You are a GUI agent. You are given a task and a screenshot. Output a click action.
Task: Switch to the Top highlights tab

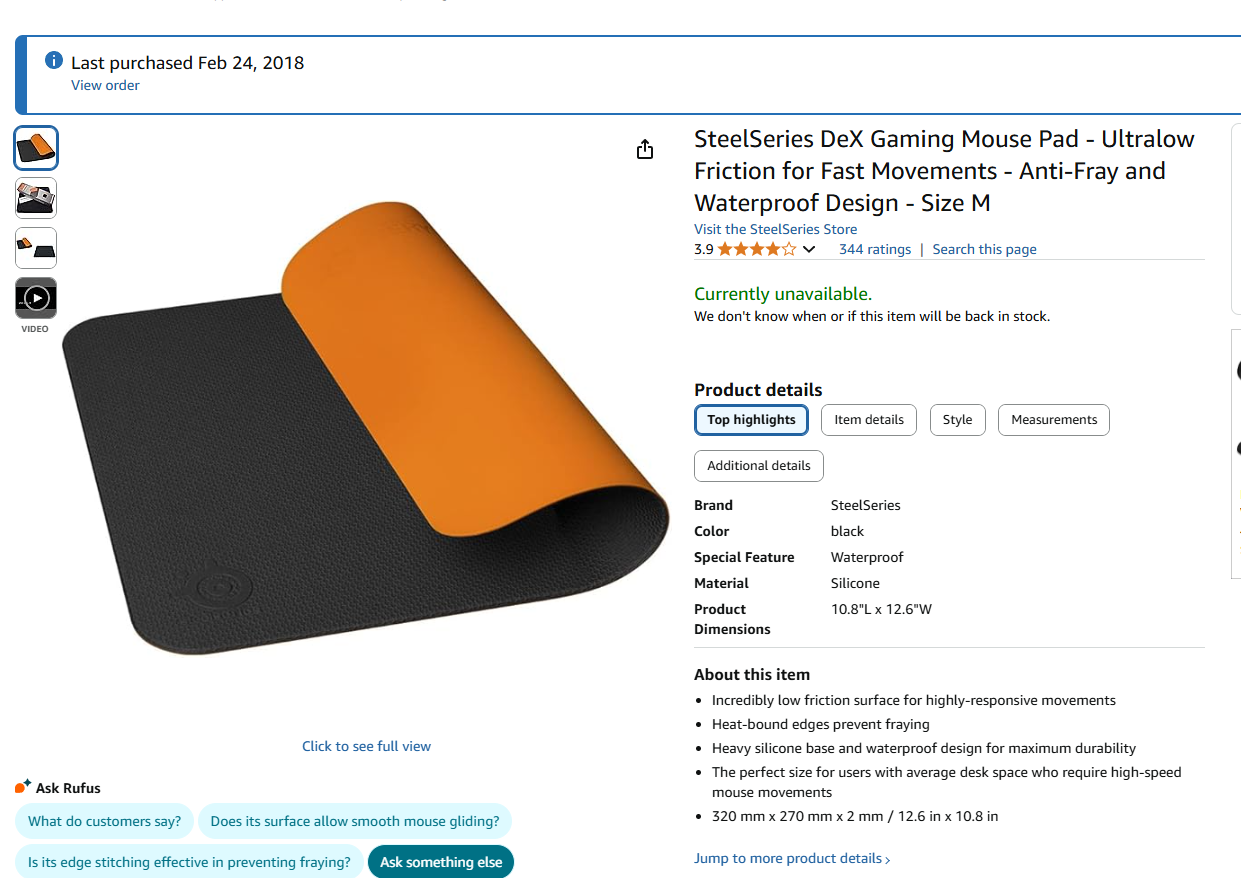pos(751,420)
